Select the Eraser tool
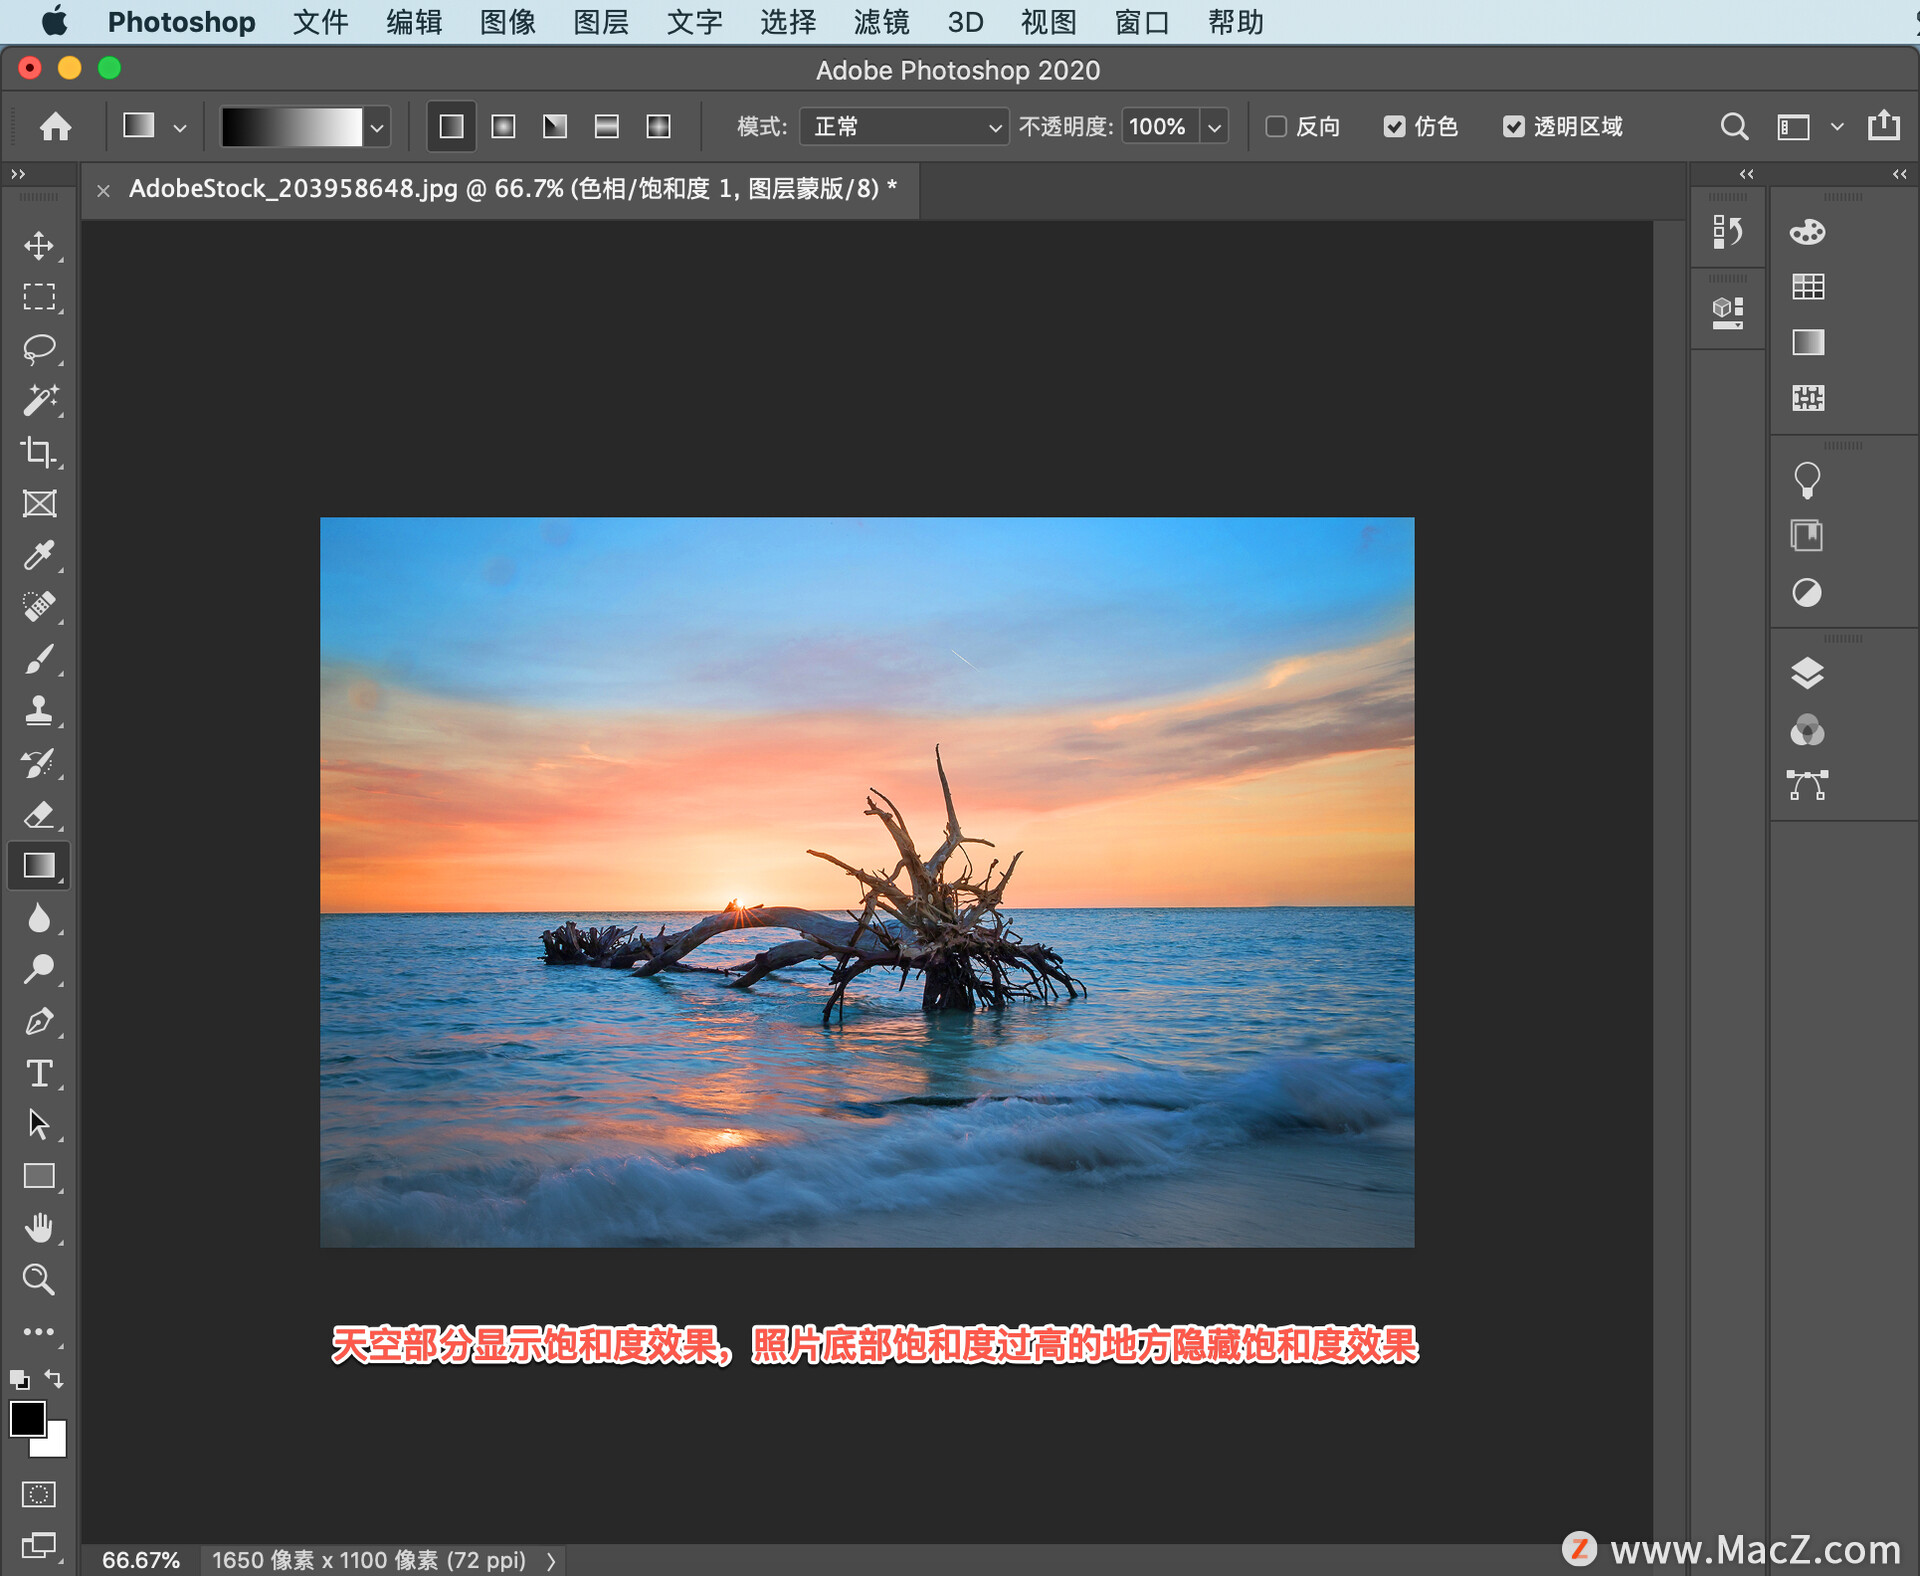The image size is (1920, 1576). [39, 815]
